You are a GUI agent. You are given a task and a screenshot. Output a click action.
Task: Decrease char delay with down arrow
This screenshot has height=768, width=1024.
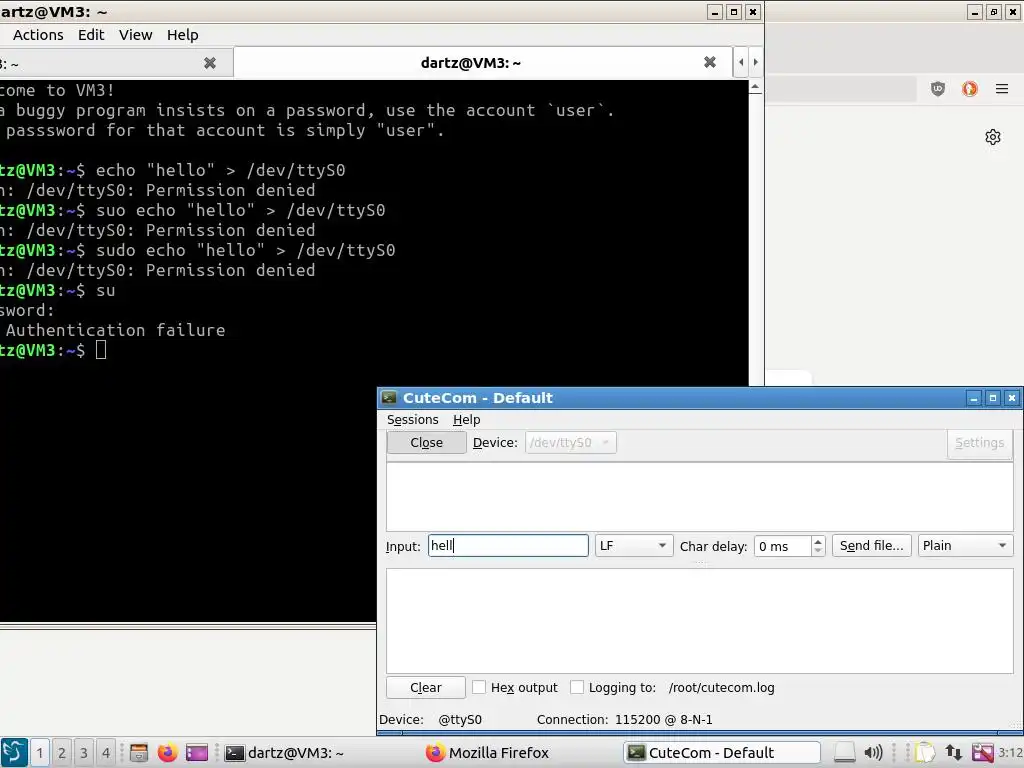pyautogui.click(x=818, y=551)
